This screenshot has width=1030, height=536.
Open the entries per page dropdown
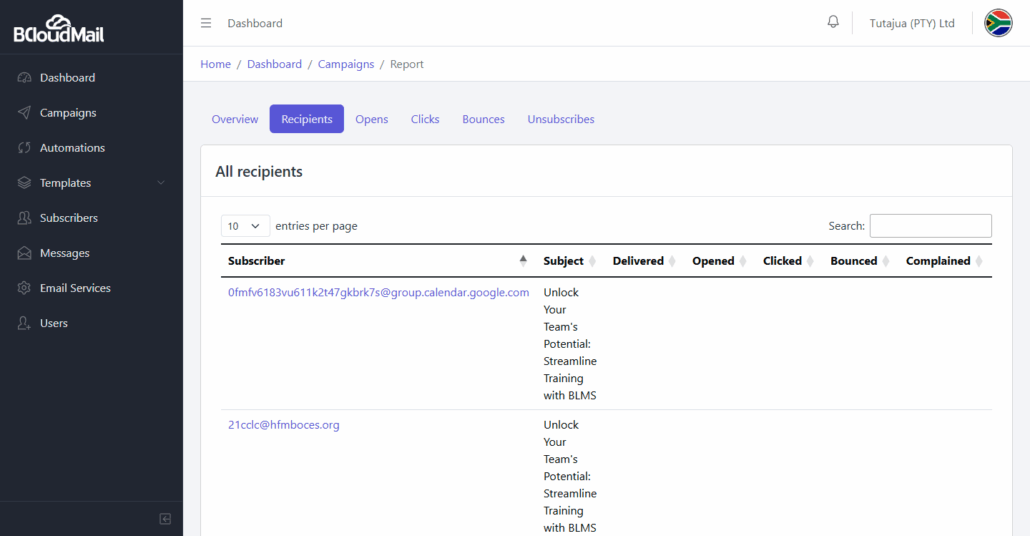coord(245,226)
